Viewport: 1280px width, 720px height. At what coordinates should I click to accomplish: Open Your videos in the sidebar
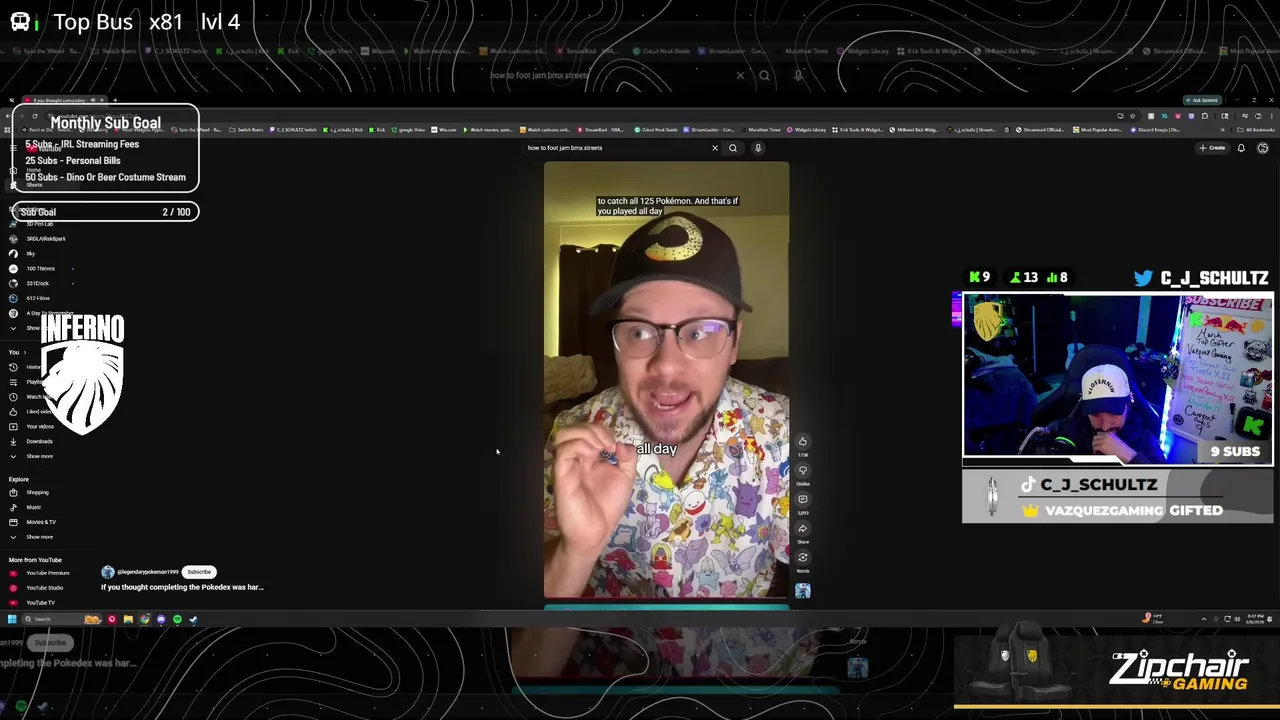pyautogui.click(x=30, y=427)
